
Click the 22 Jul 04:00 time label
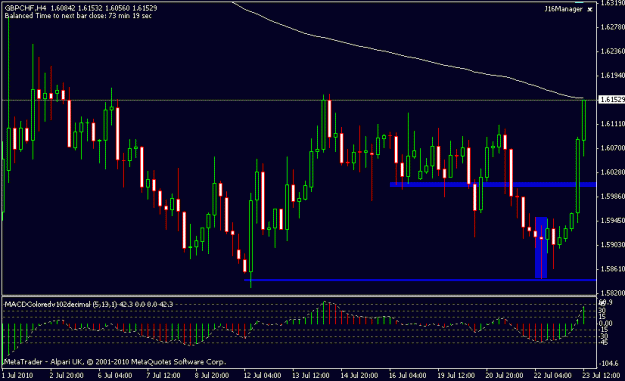tap(553, 375)
